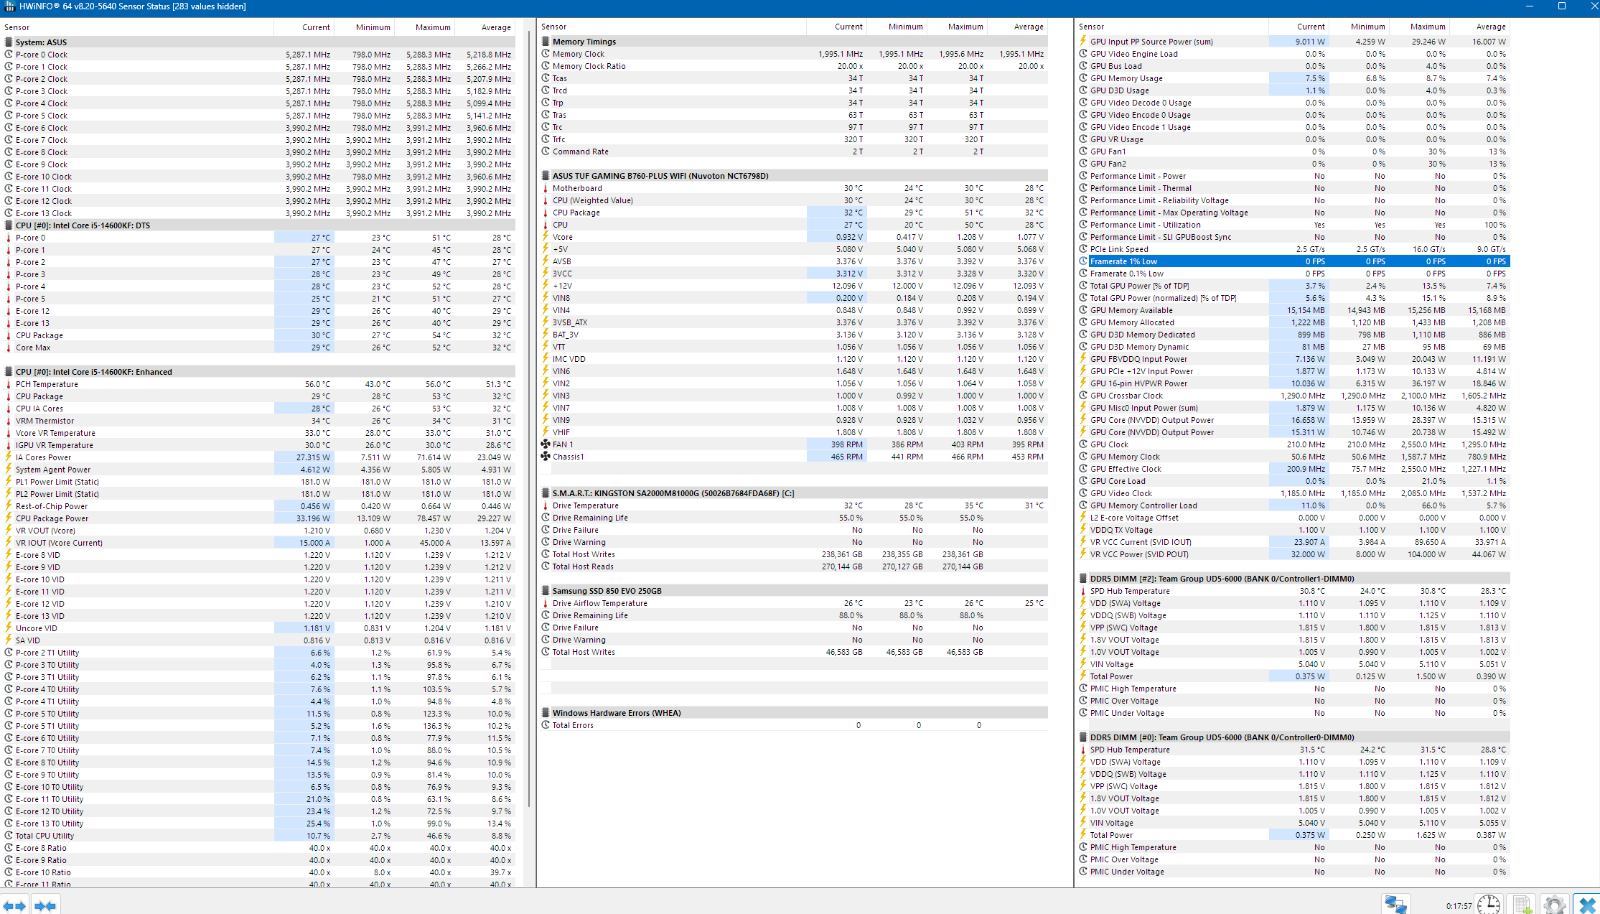Click the Chassis1 fan icon

click(546, 456)
